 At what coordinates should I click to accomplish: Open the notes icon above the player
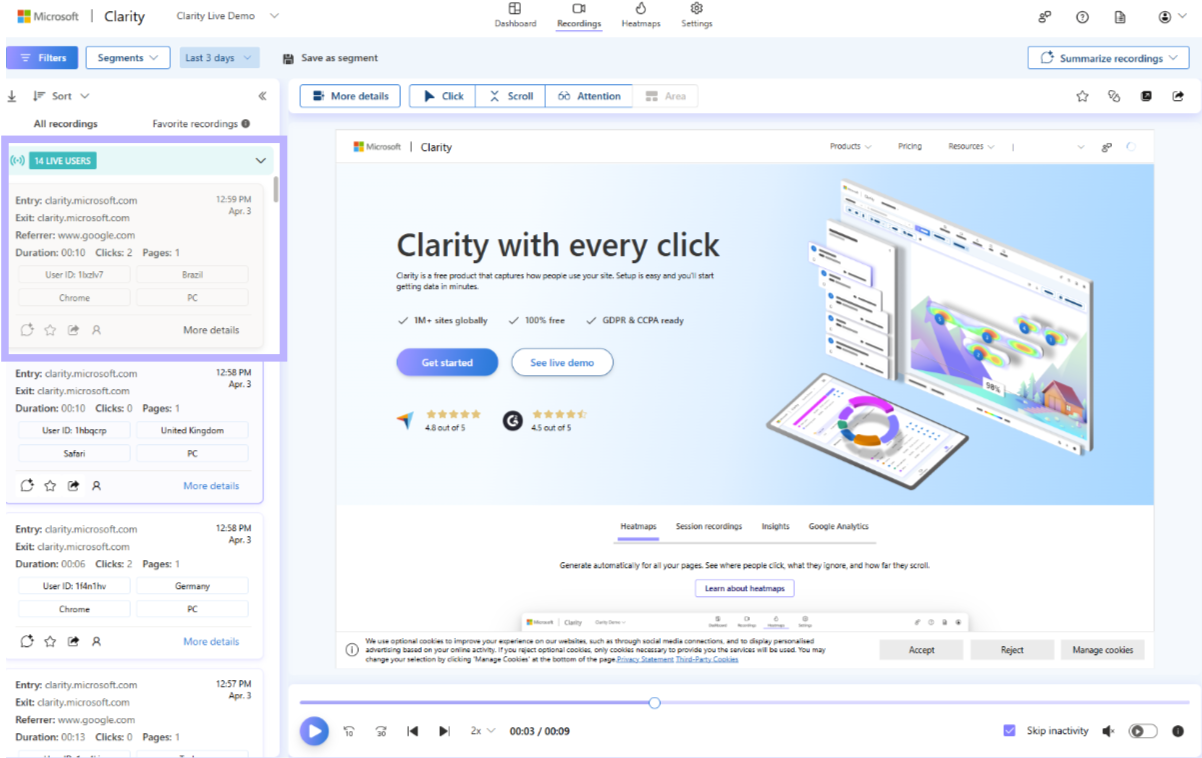coord(1146,96)
